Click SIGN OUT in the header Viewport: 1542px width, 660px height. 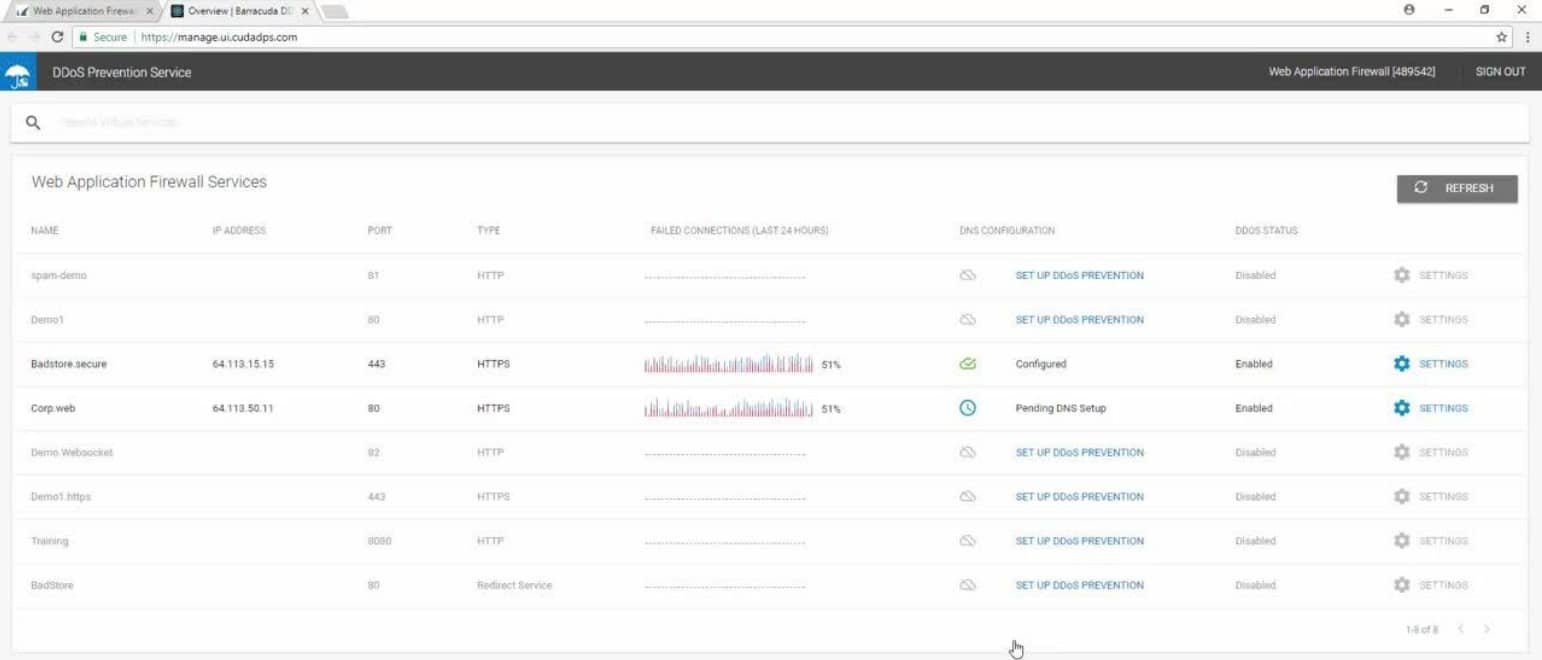pos(1500,72)
